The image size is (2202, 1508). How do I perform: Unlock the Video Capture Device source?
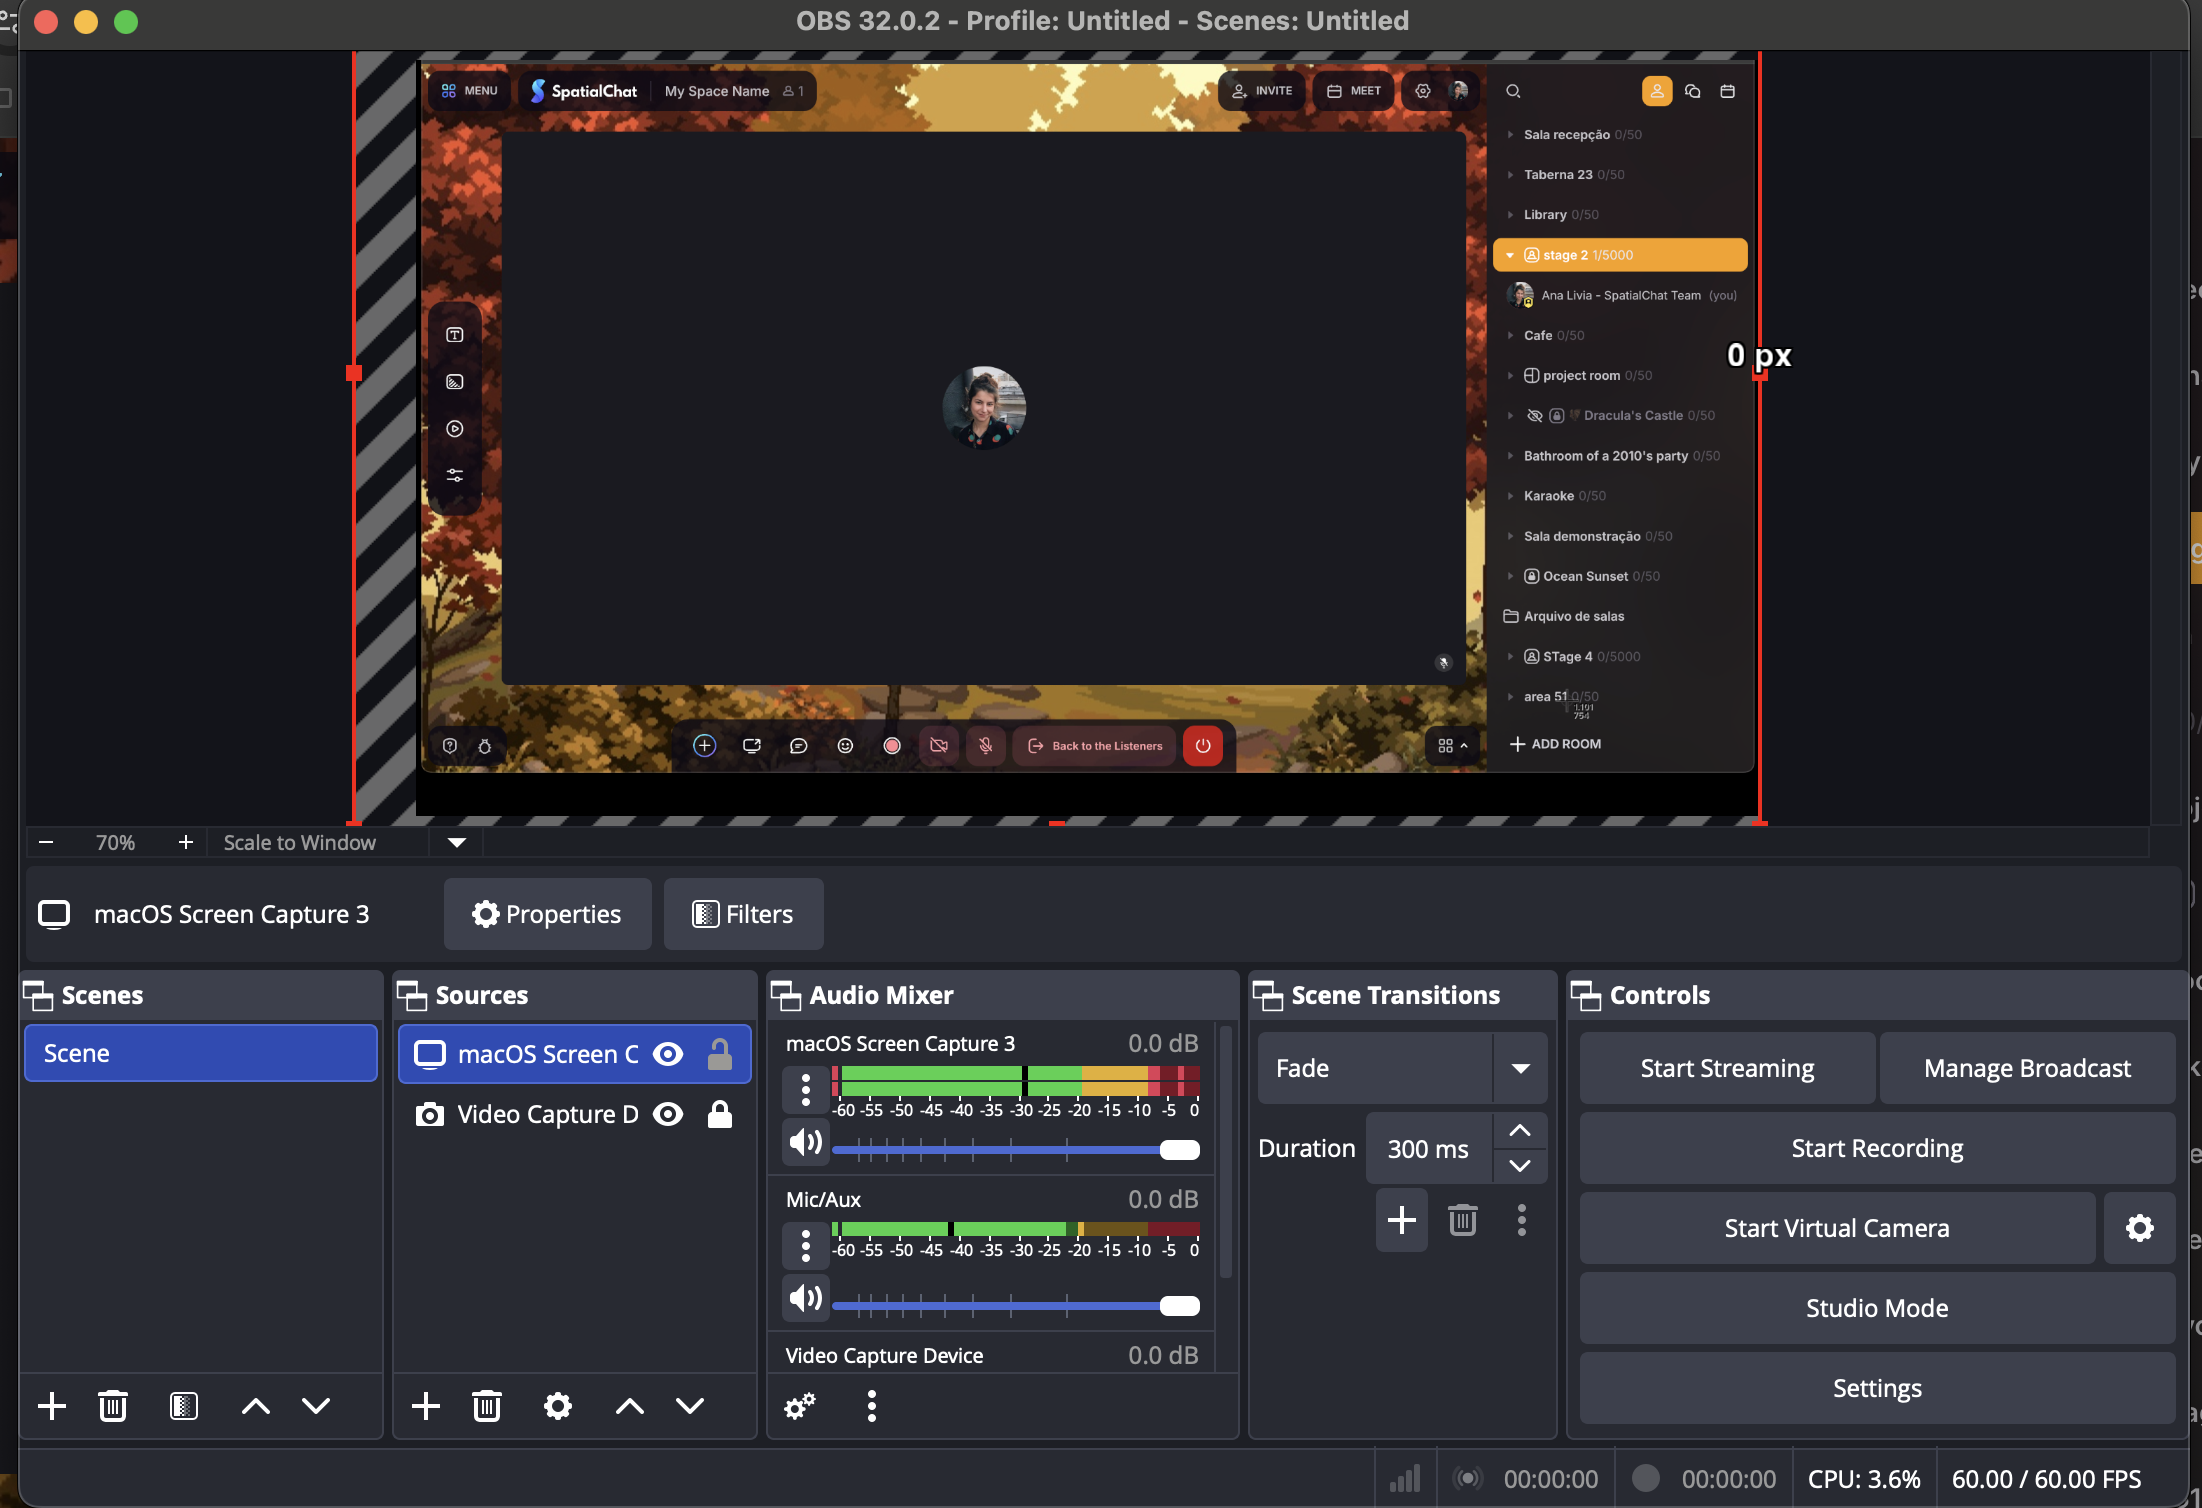[720, 1114]
